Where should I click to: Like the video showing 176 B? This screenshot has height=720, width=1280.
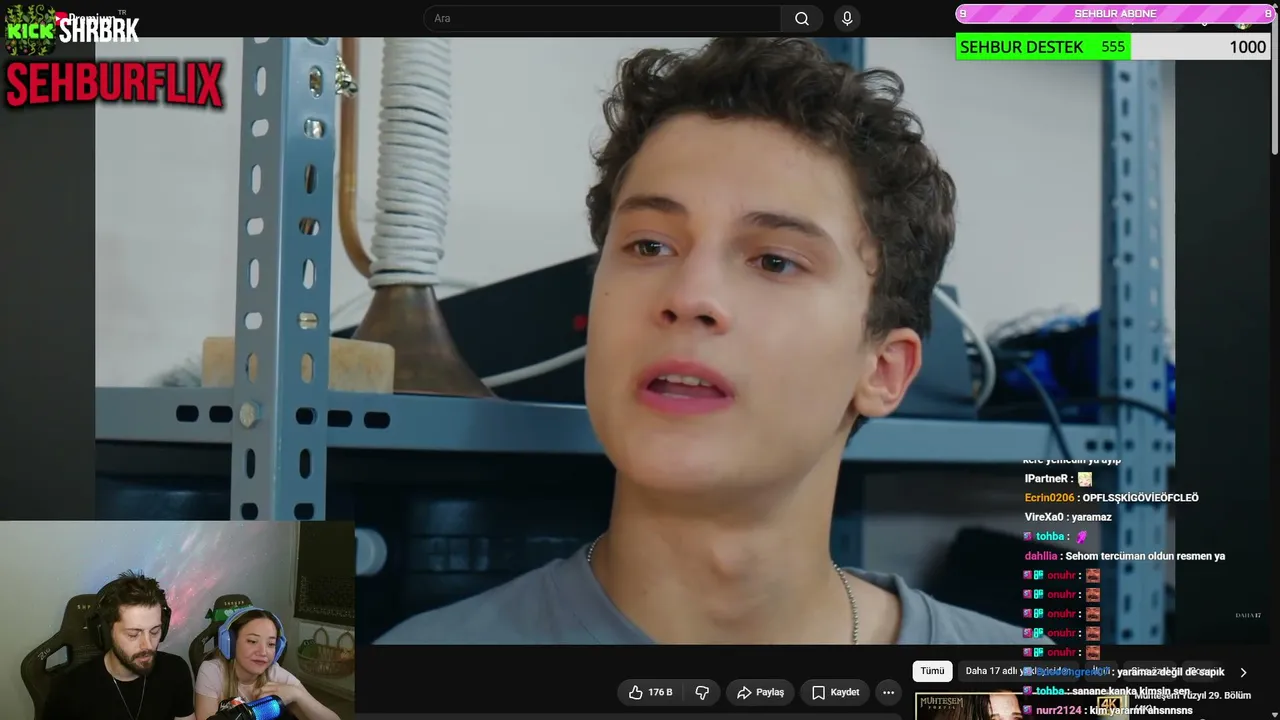click(x=650, y=692)
